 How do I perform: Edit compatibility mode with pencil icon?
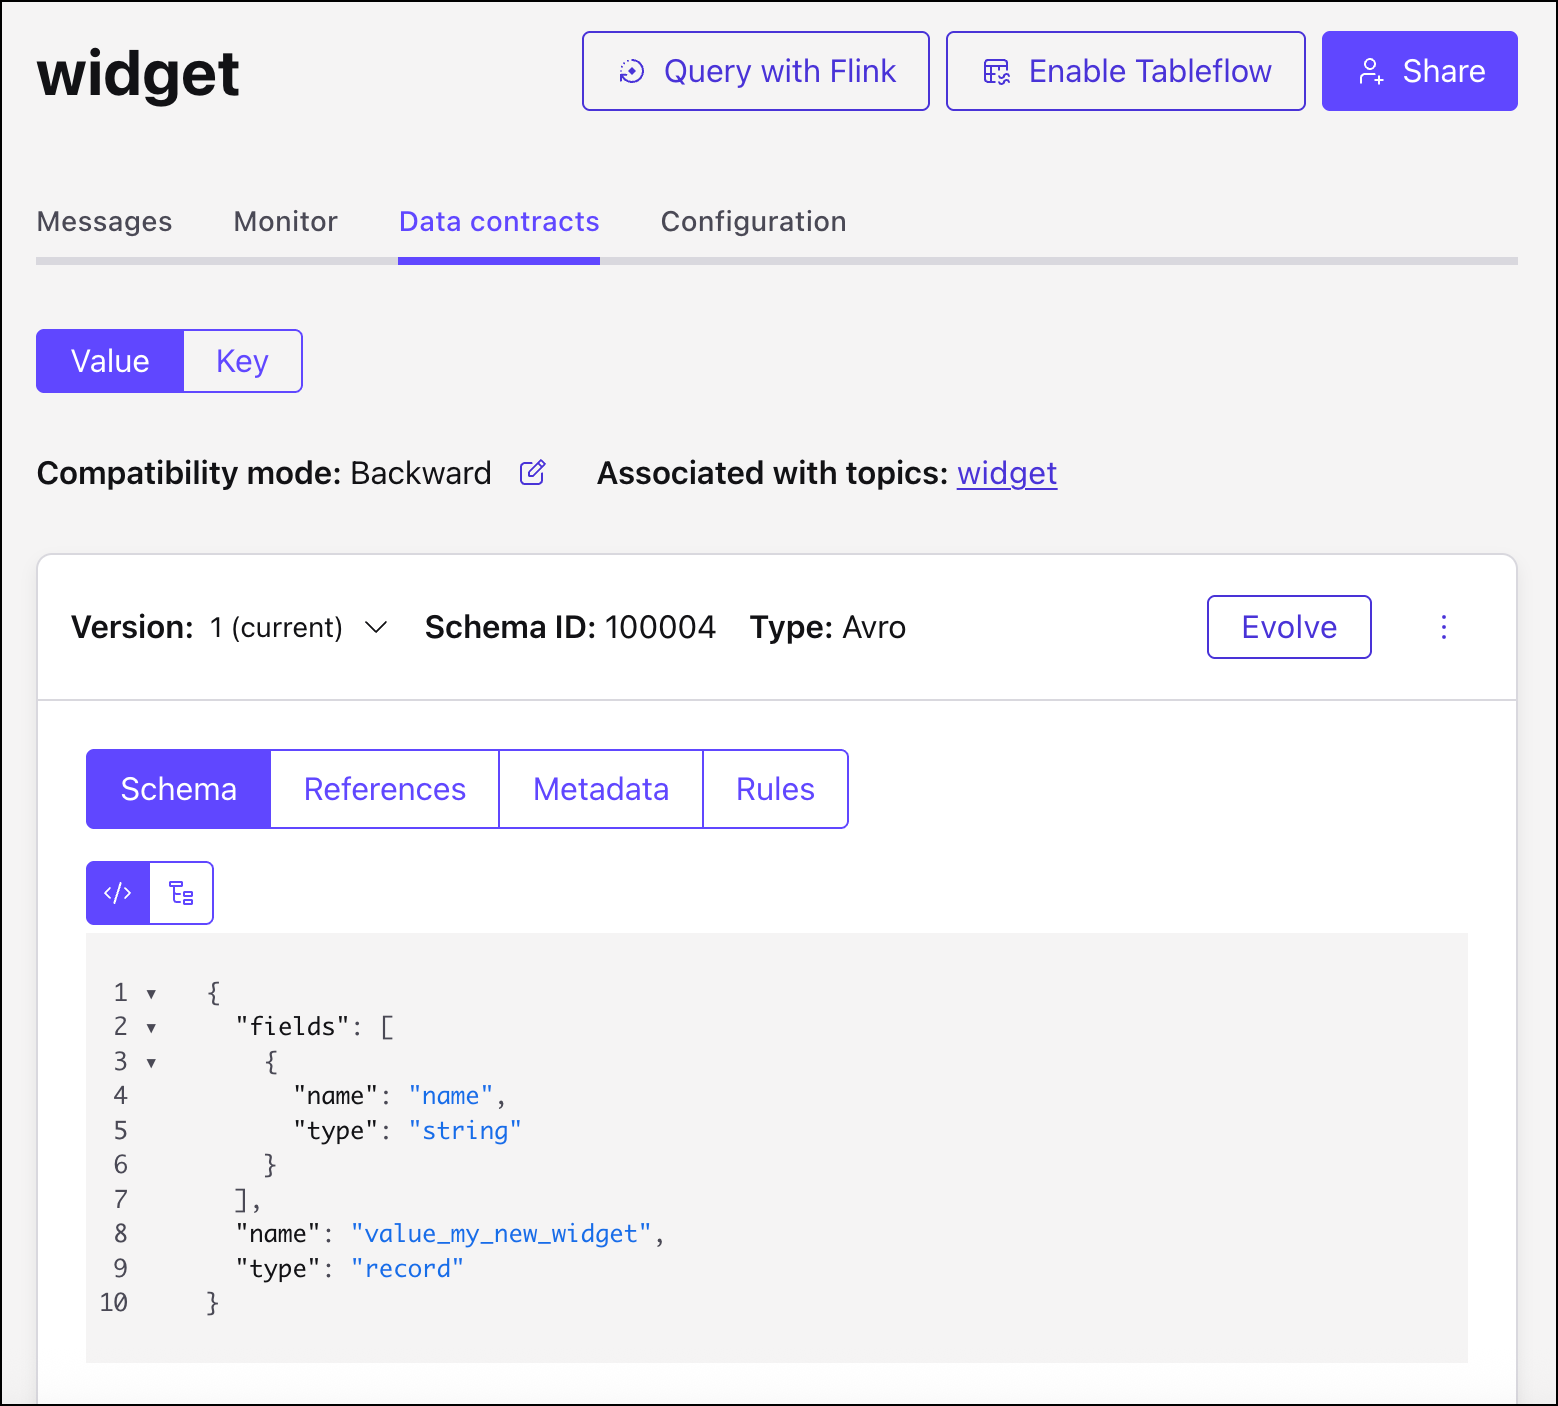(533, 473)
